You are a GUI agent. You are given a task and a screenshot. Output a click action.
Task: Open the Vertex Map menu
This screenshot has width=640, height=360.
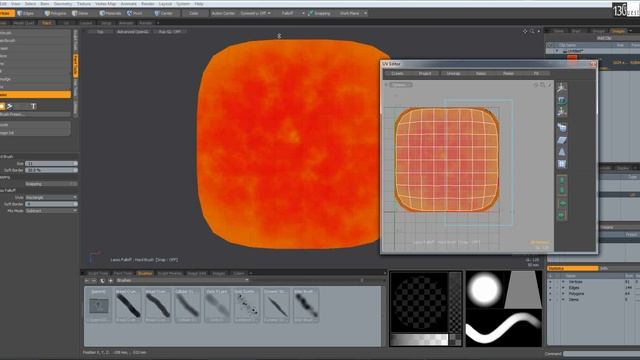pyautogui.click(x=106, y=4)
